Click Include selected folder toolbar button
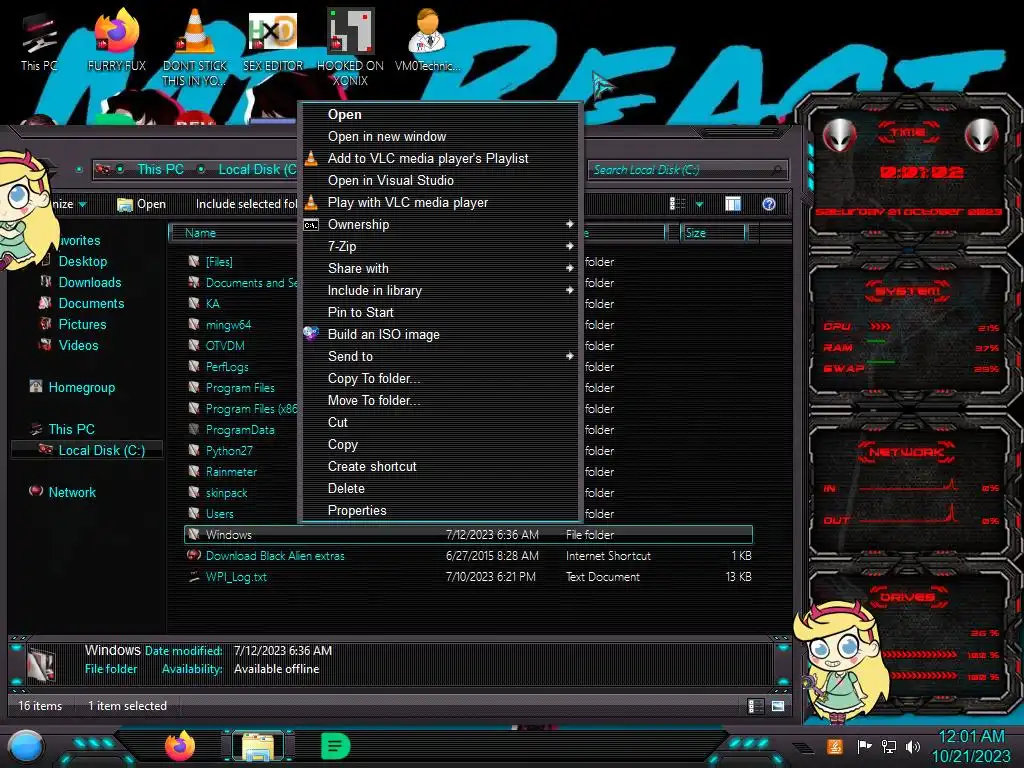The height and width of the screenshot is (768, 1024). coord(246,204)
